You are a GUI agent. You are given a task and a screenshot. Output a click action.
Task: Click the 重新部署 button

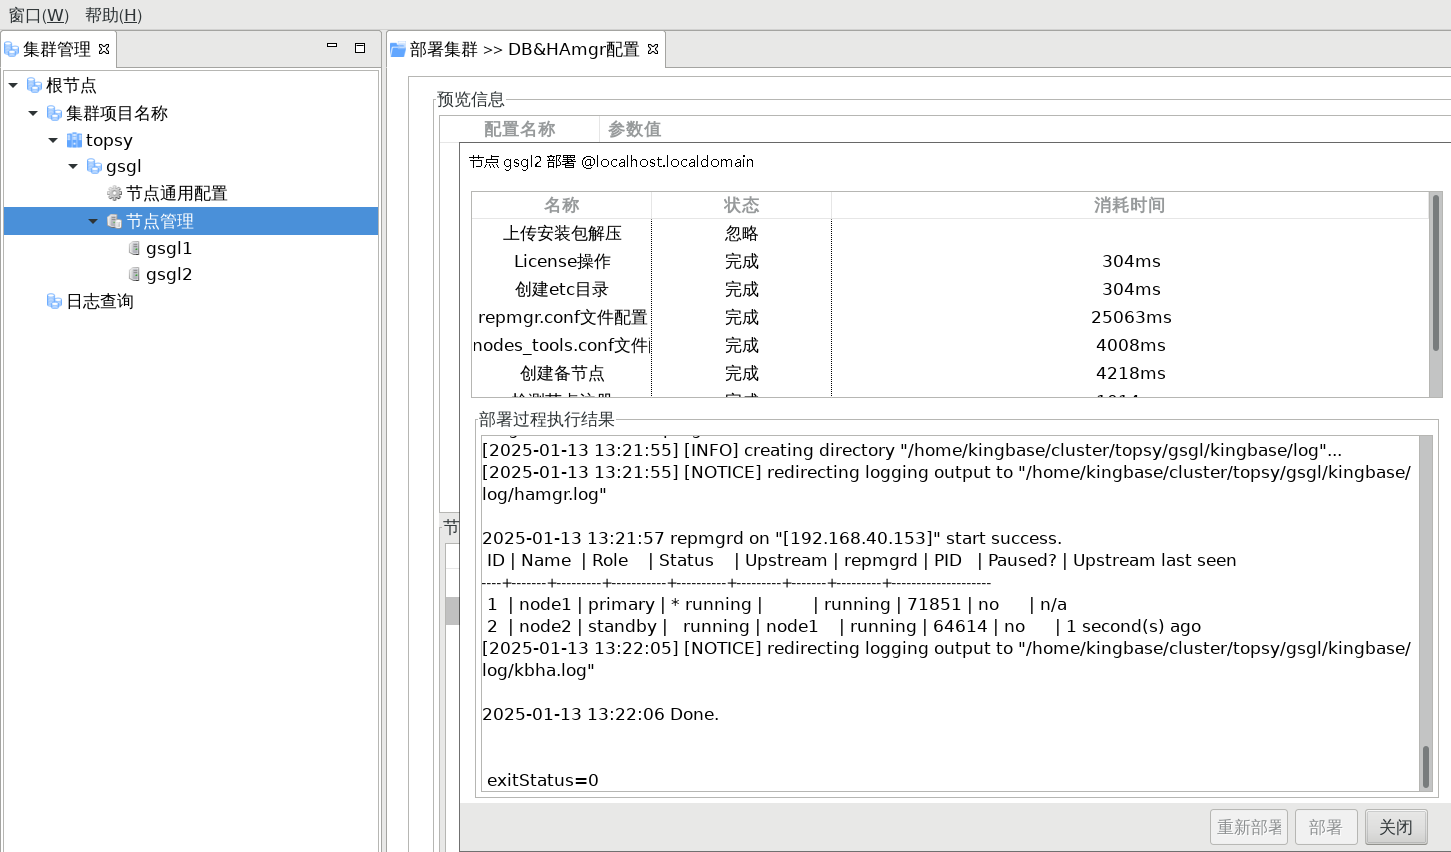[x=1249, y=827]
